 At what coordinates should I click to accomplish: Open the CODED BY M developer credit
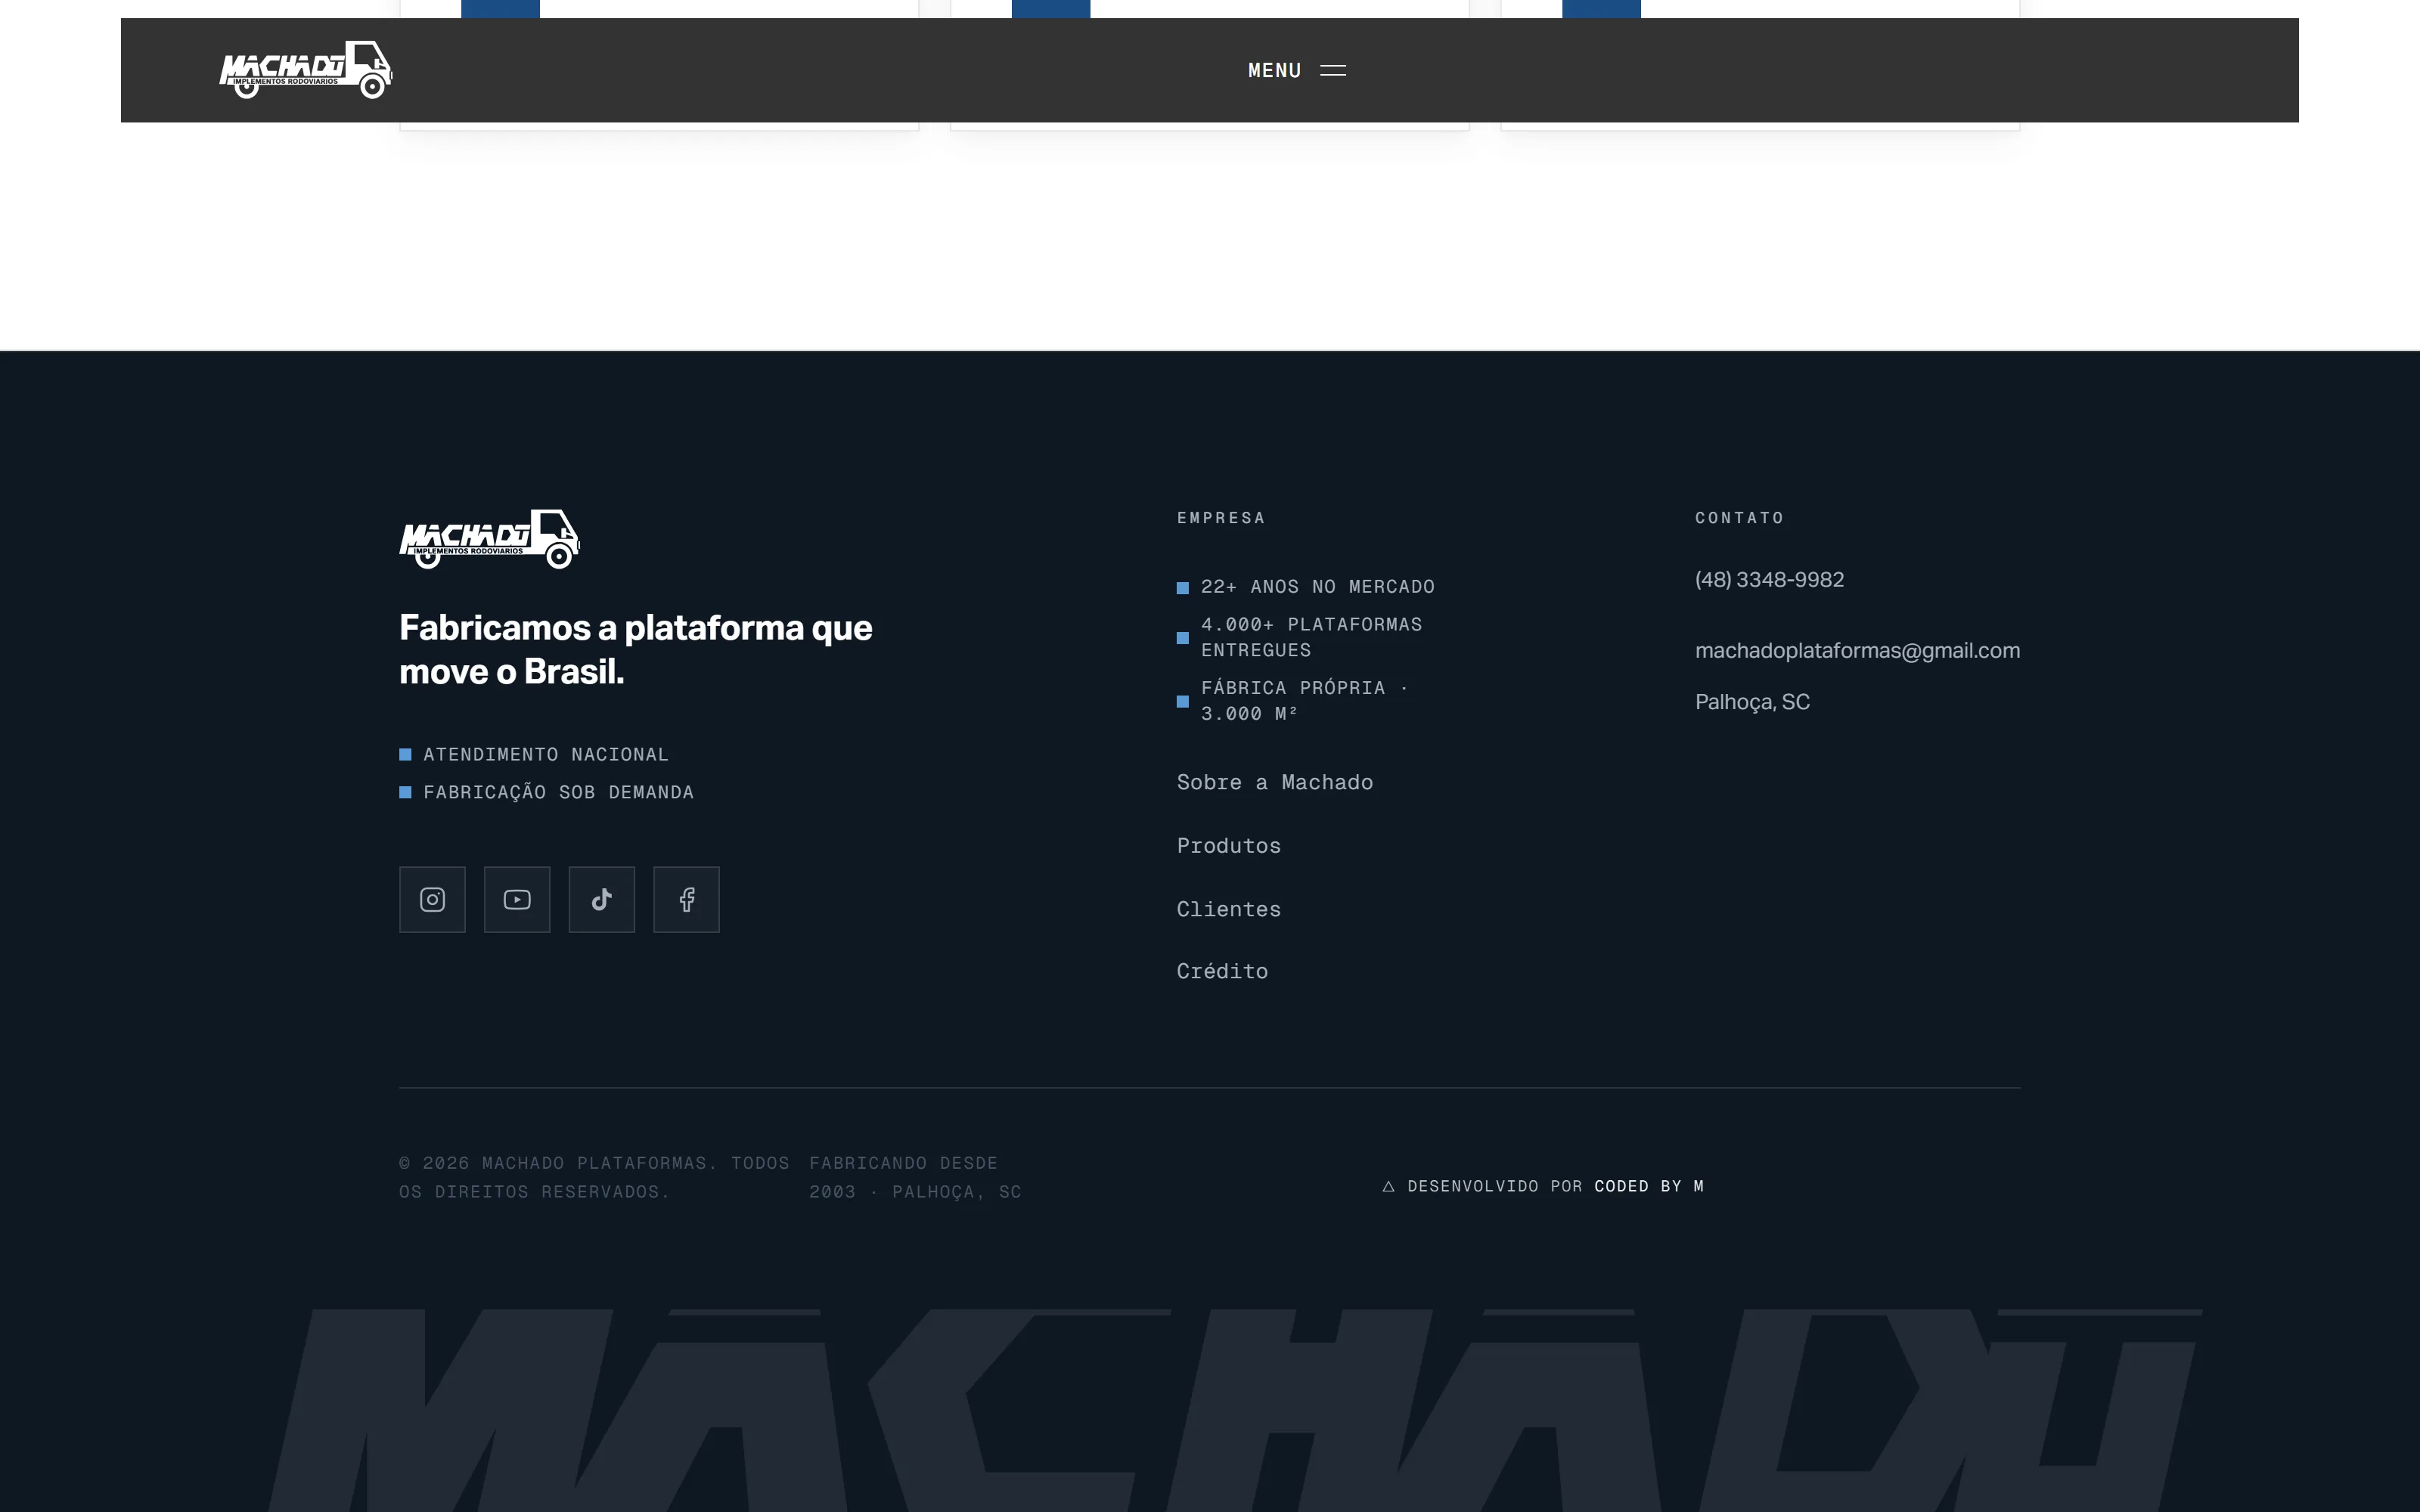point(1648,1186)
